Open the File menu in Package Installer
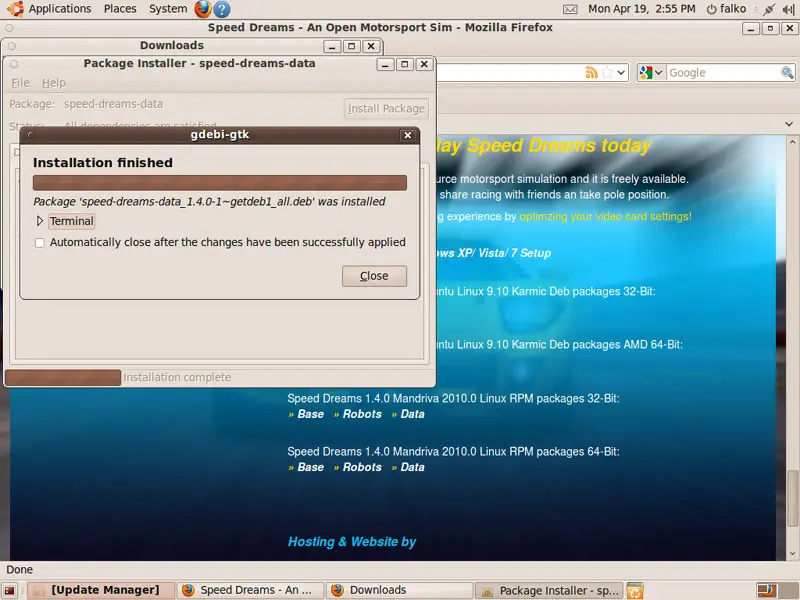Viewport: 800px width, 600px height. (20, 83)
